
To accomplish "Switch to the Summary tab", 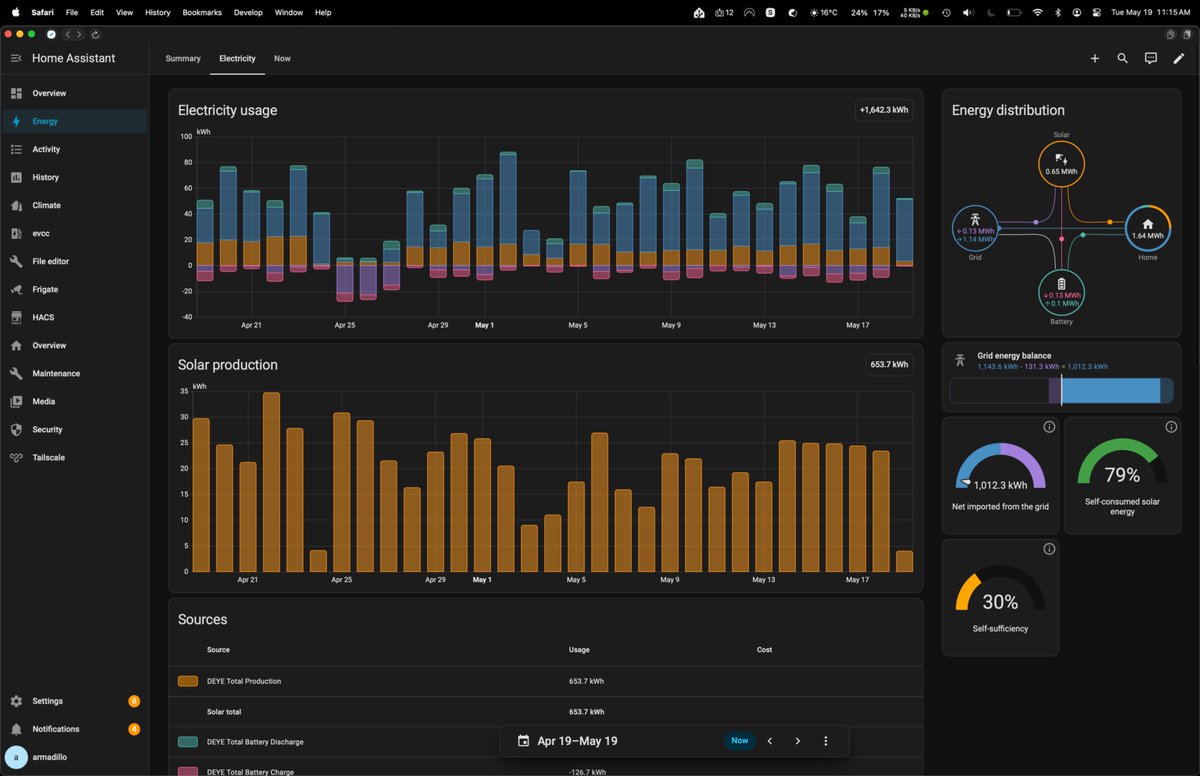I will click(183, 58).
